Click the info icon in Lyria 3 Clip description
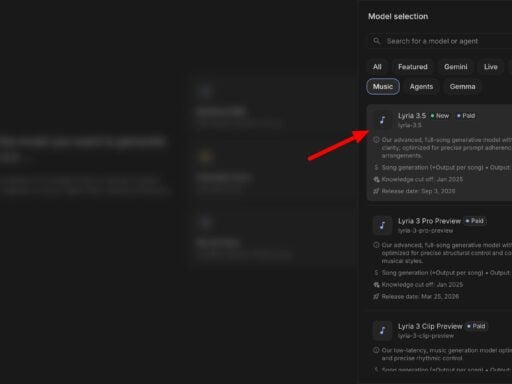 tap(376, 350)
